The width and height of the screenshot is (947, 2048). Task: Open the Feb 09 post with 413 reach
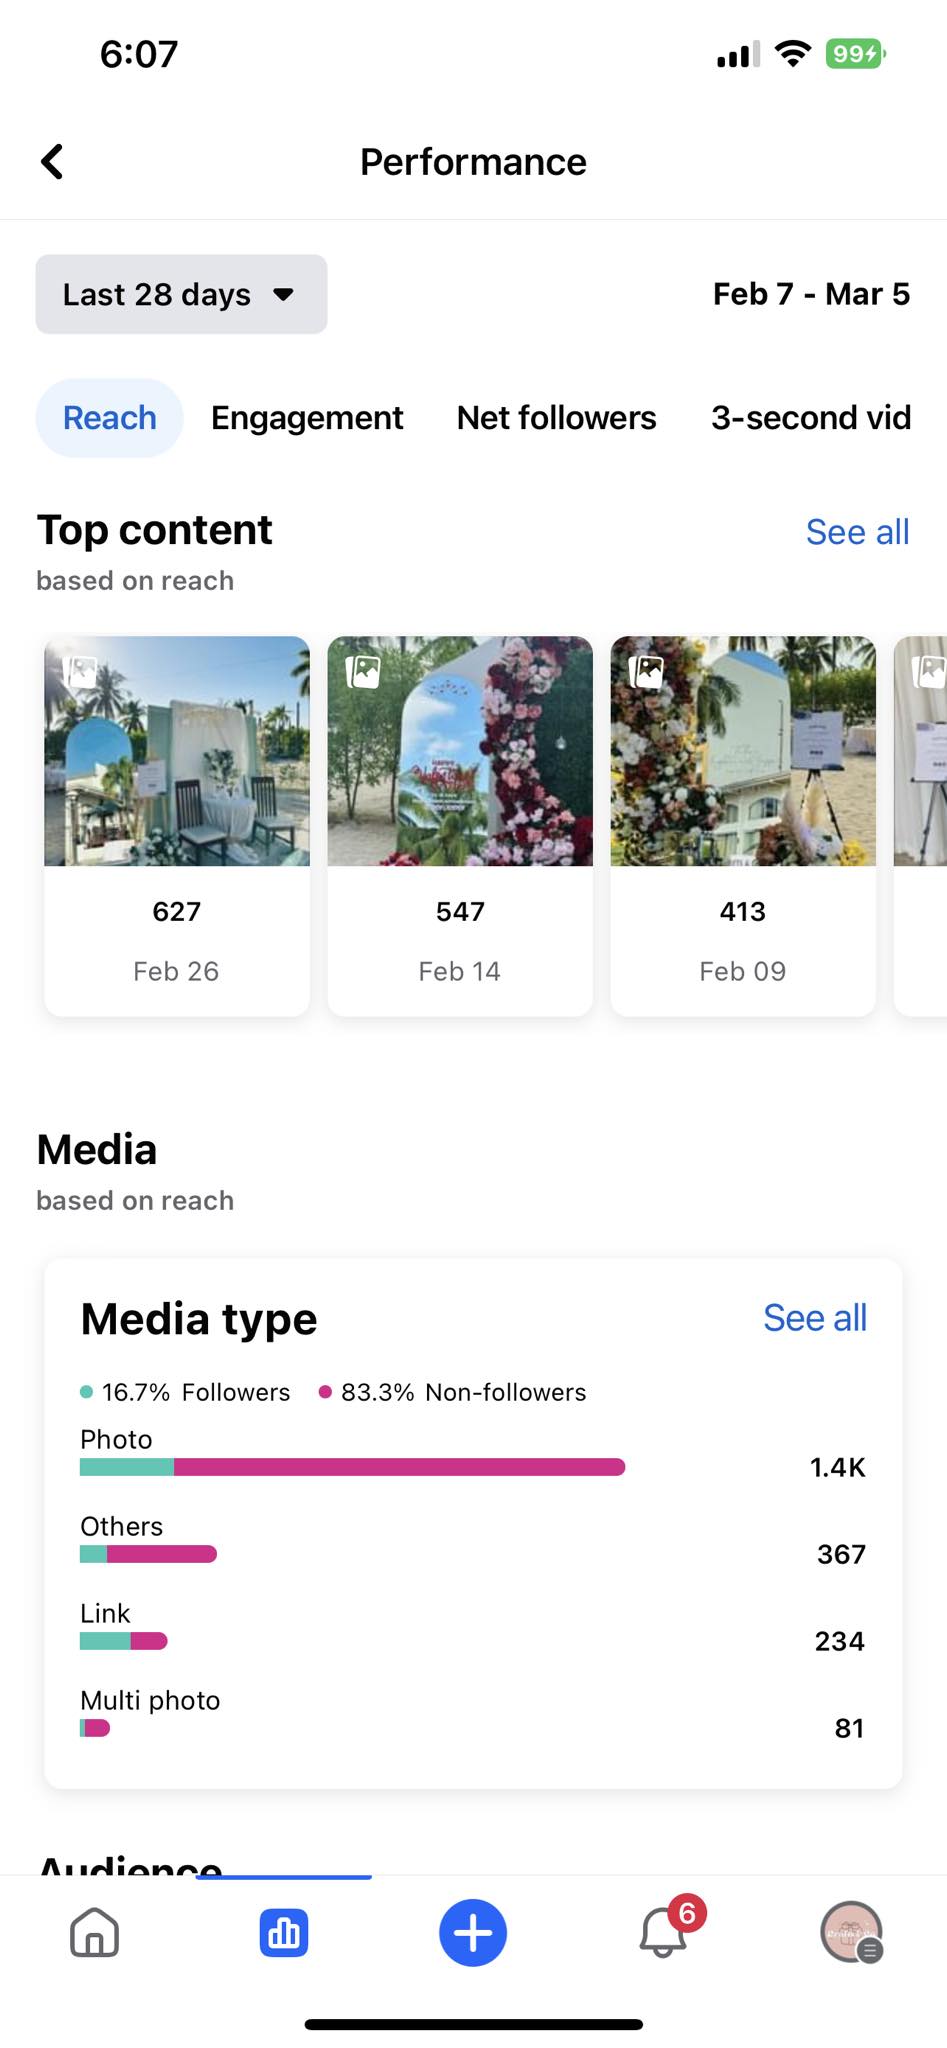coord(743,825)
